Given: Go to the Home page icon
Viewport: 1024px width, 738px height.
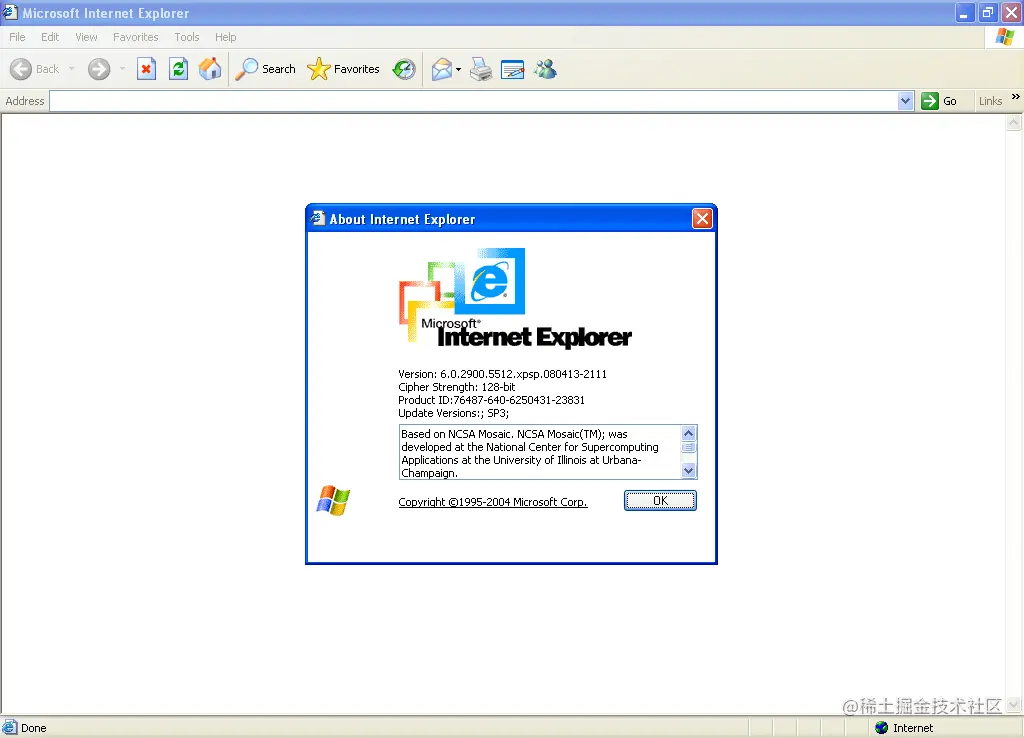Looking at the screenshot, I should tap(210, 69).
